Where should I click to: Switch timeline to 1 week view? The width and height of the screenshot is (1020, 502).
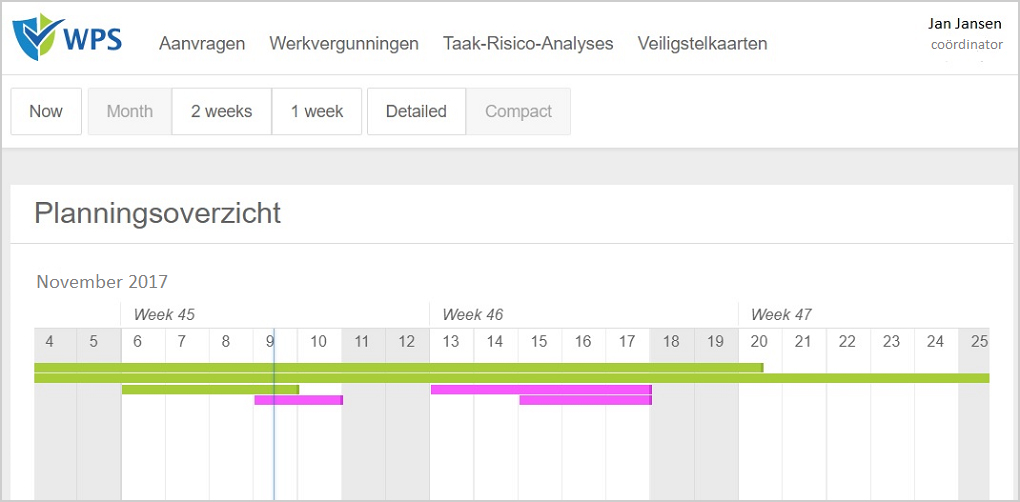[317, 111]
